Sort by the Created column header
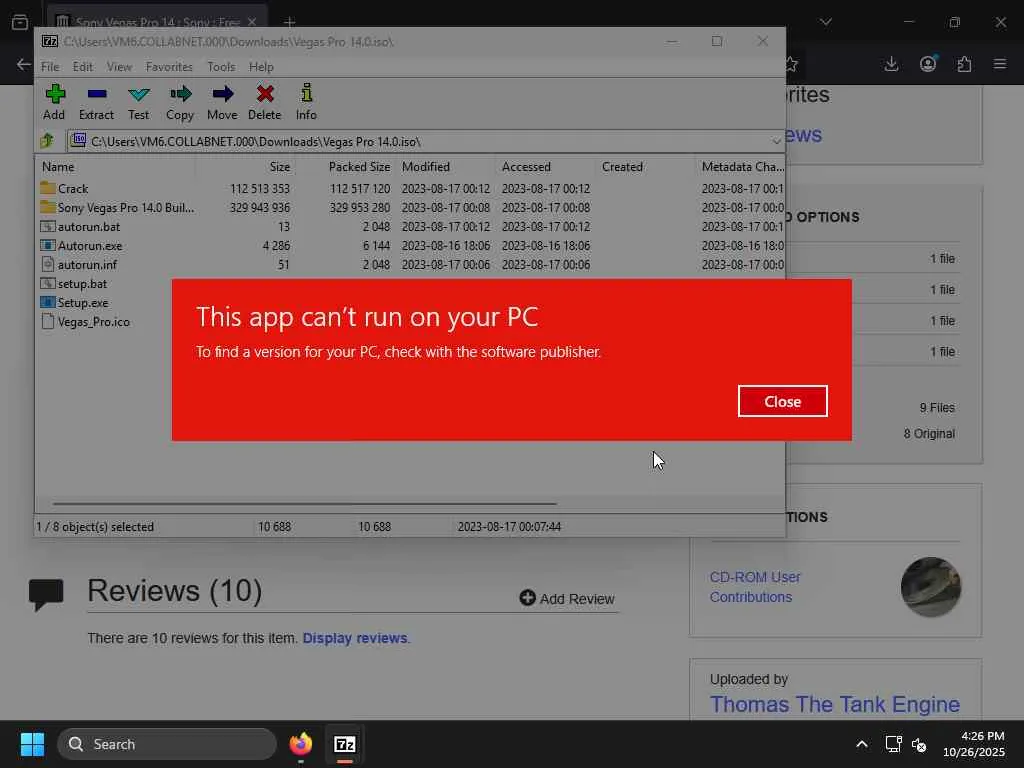 click(x=647, y=167)
